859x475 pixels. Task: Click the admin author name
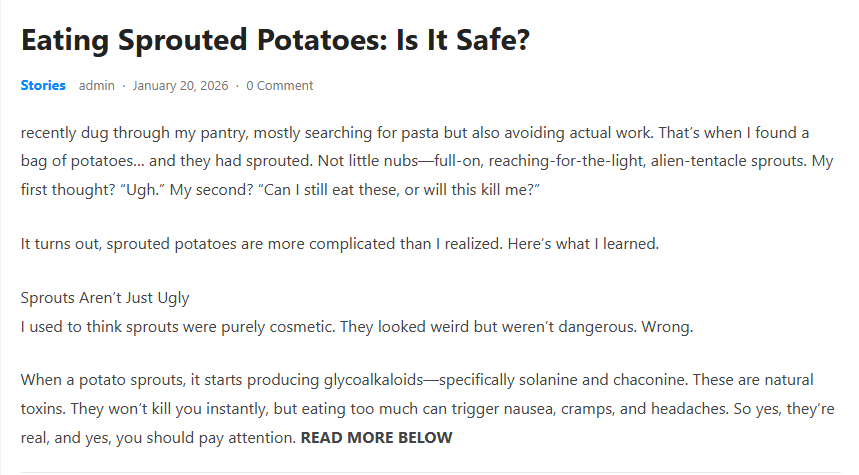tap(97, 85)
